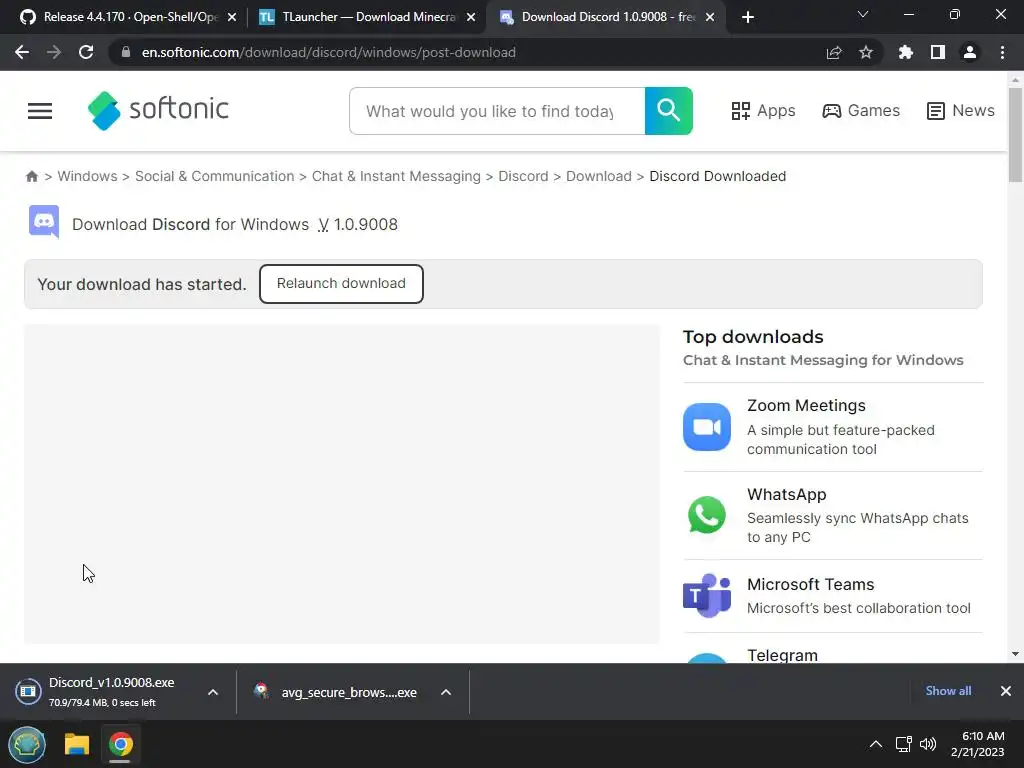Viewport: 1024px width, 768px height.
Task: Click the version text V 1.0.9008
Action: (358, 224)
